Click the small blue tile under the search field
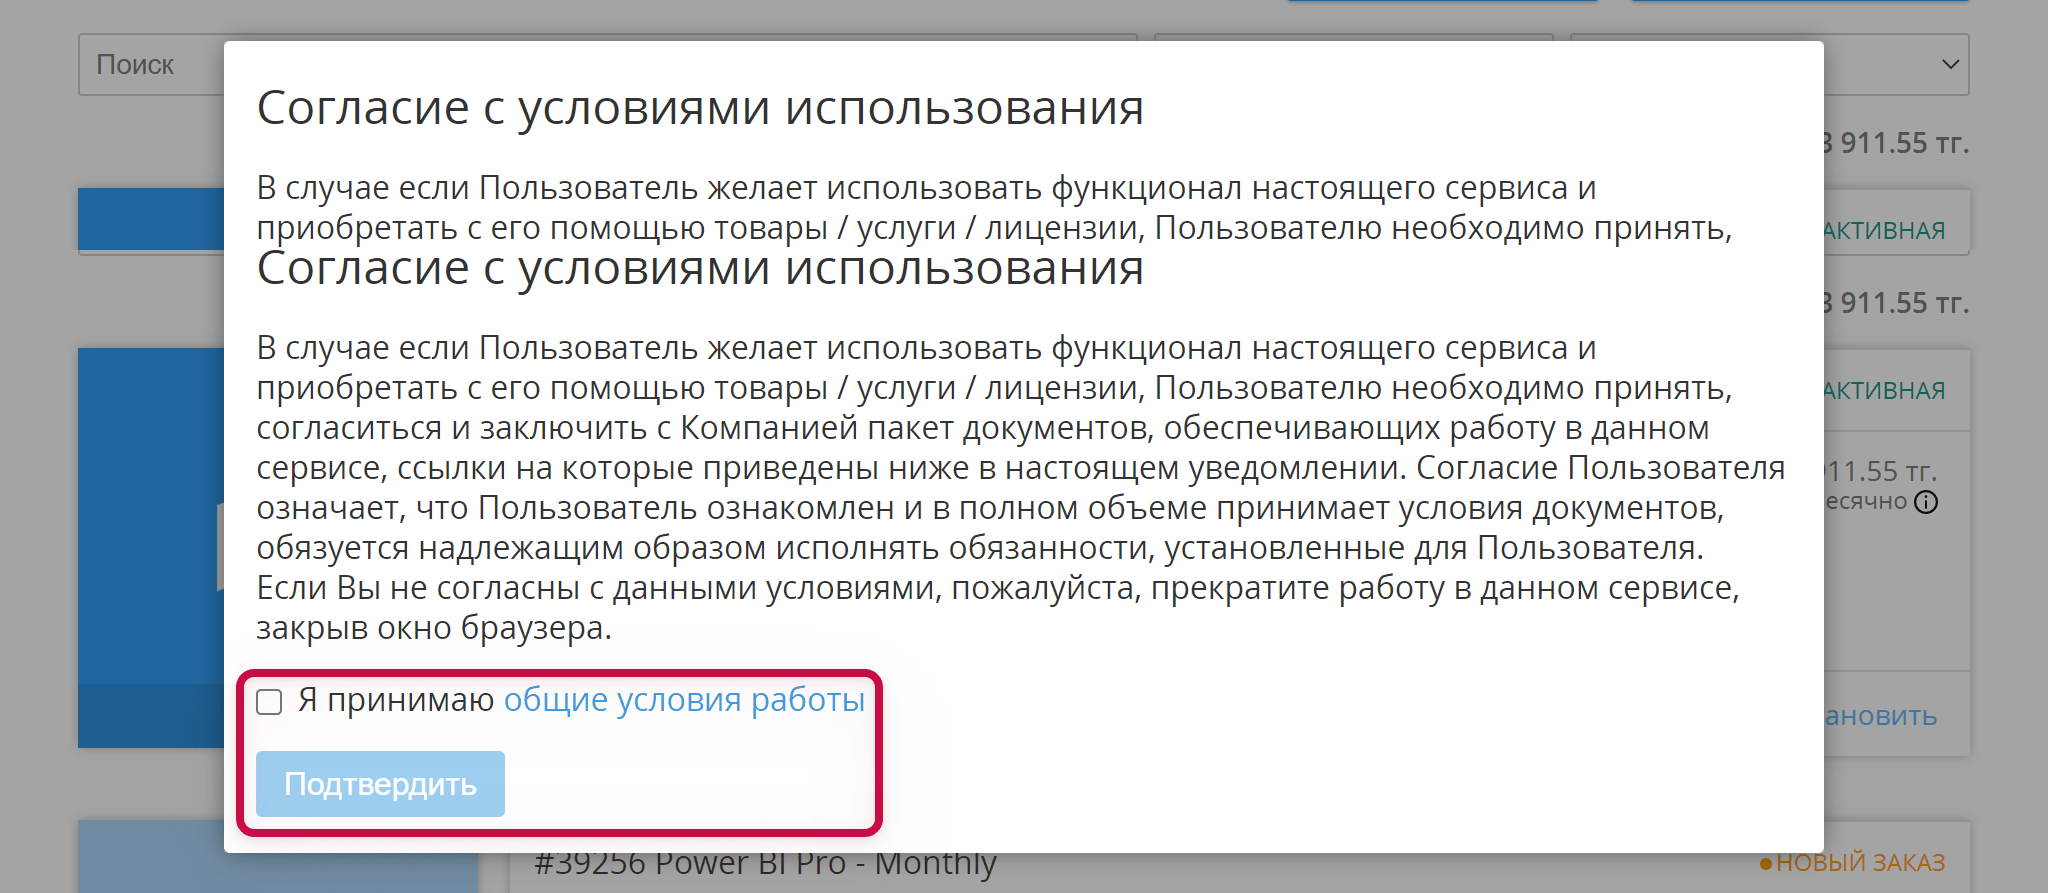 coord(150,218)
